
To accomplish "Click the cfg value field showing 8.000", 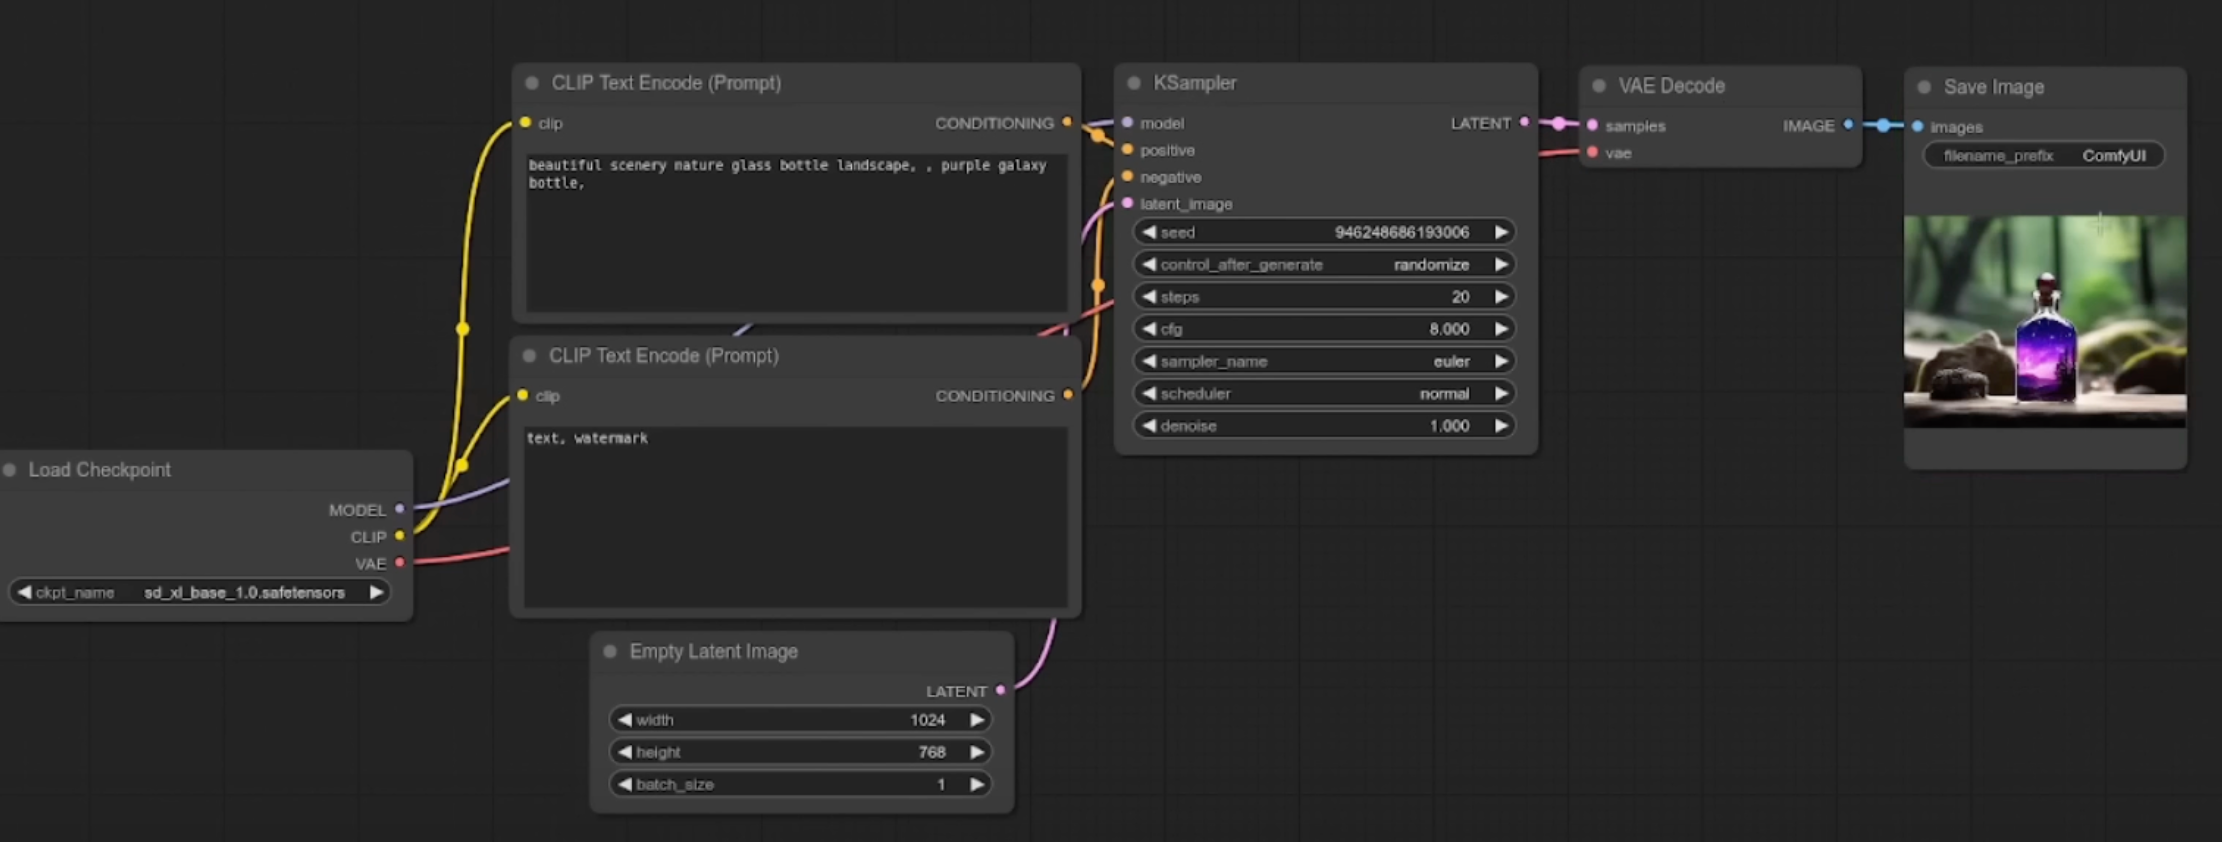I will pos(1324,329).
